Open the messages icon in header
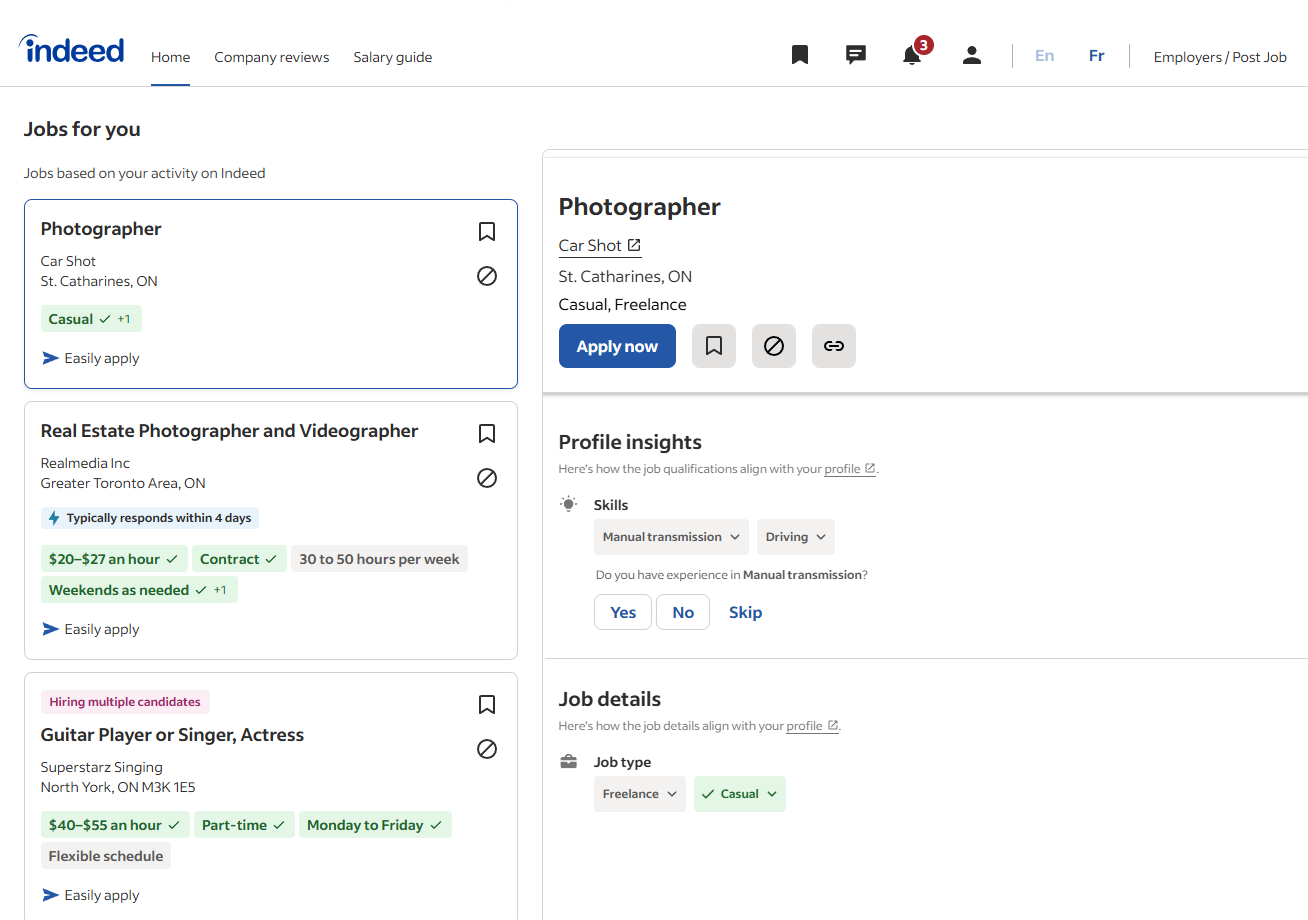This screenshot has height=920, width=1308. (856, 55)
